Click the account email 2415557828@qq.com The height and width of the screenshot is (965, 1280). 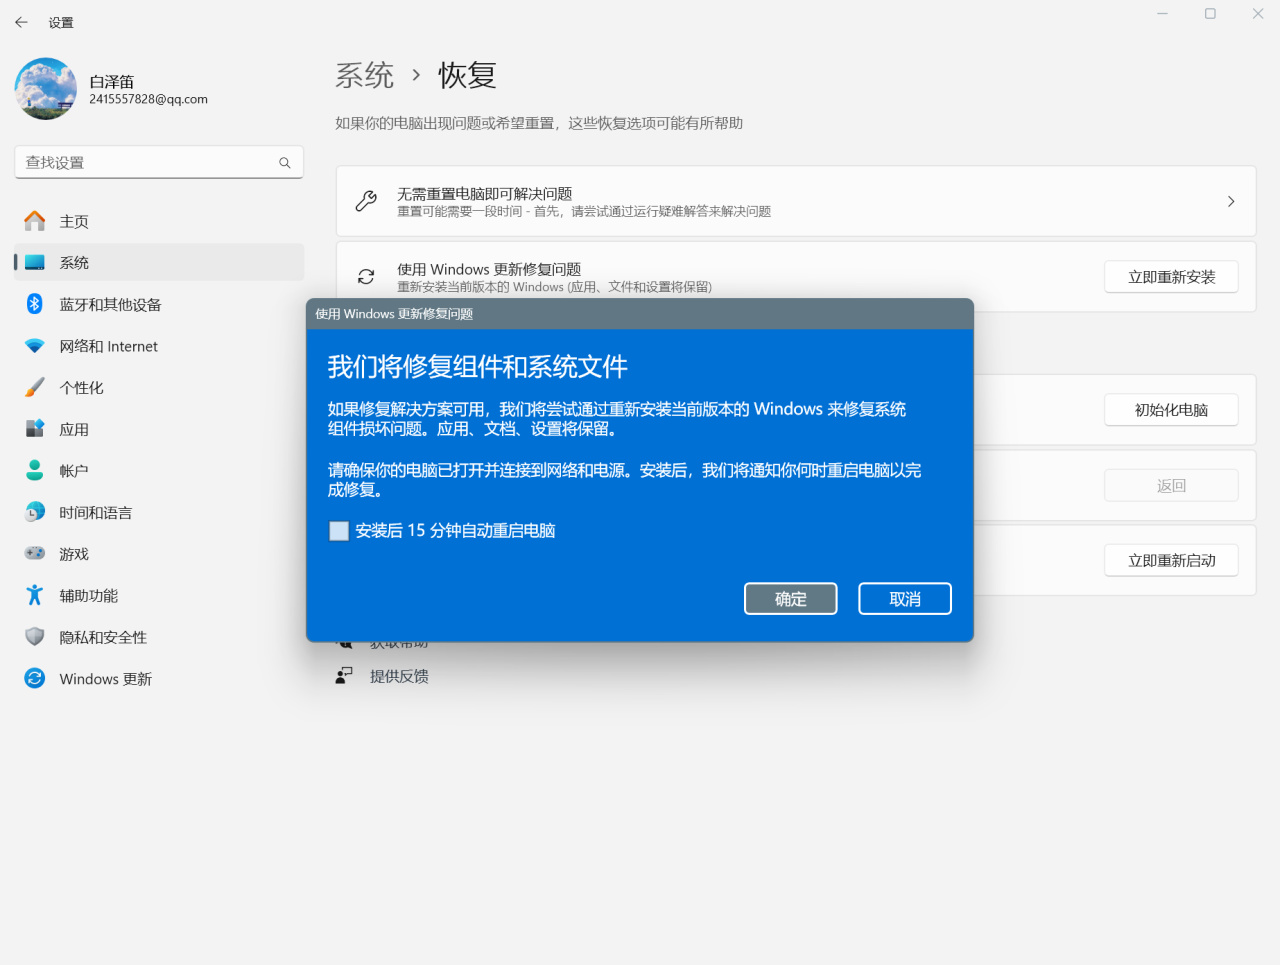148,99
